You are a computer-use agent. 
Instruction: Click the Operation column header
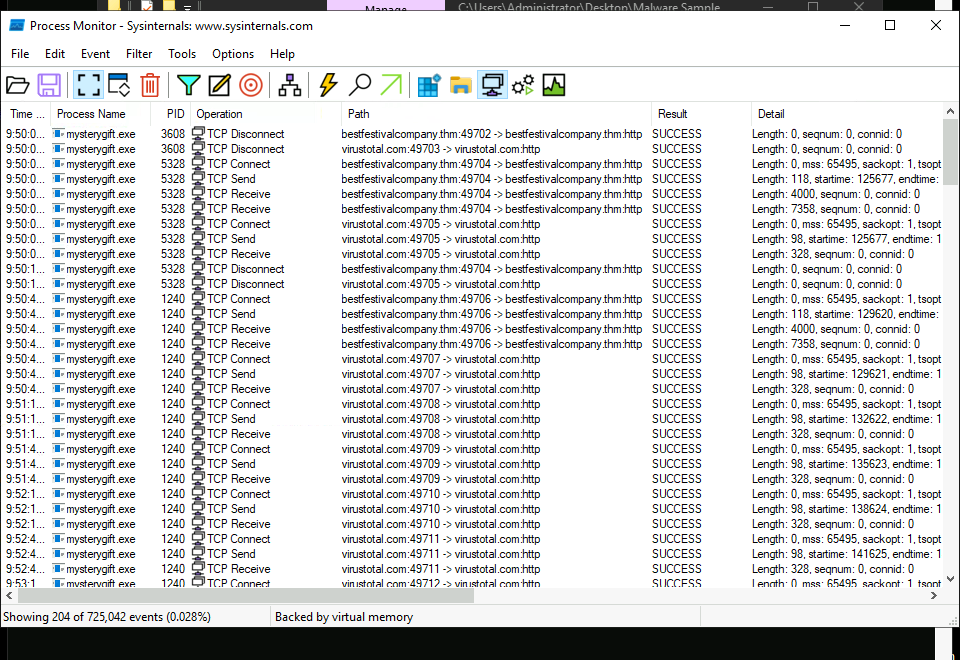[219, 114]
